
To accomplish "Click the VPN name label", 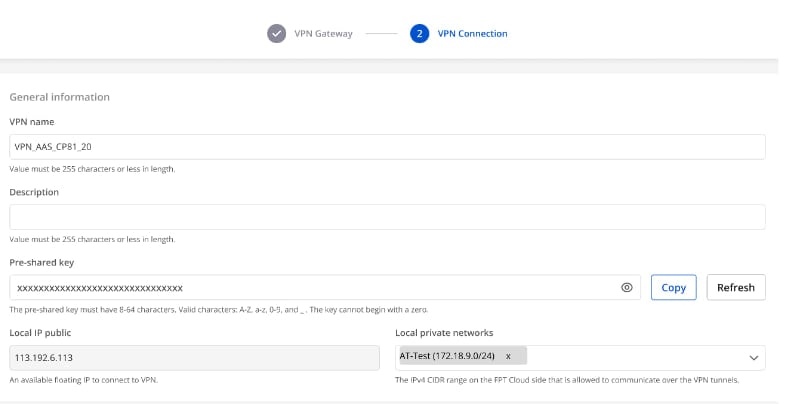I will click(32, 122).
